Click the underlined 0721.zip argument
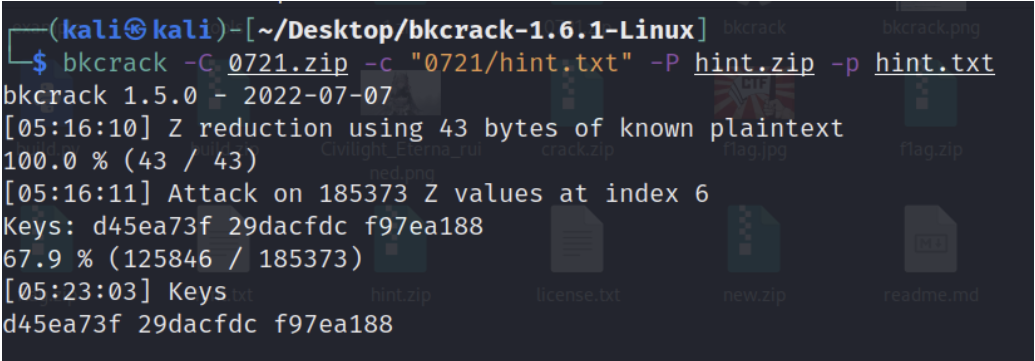 288,63
